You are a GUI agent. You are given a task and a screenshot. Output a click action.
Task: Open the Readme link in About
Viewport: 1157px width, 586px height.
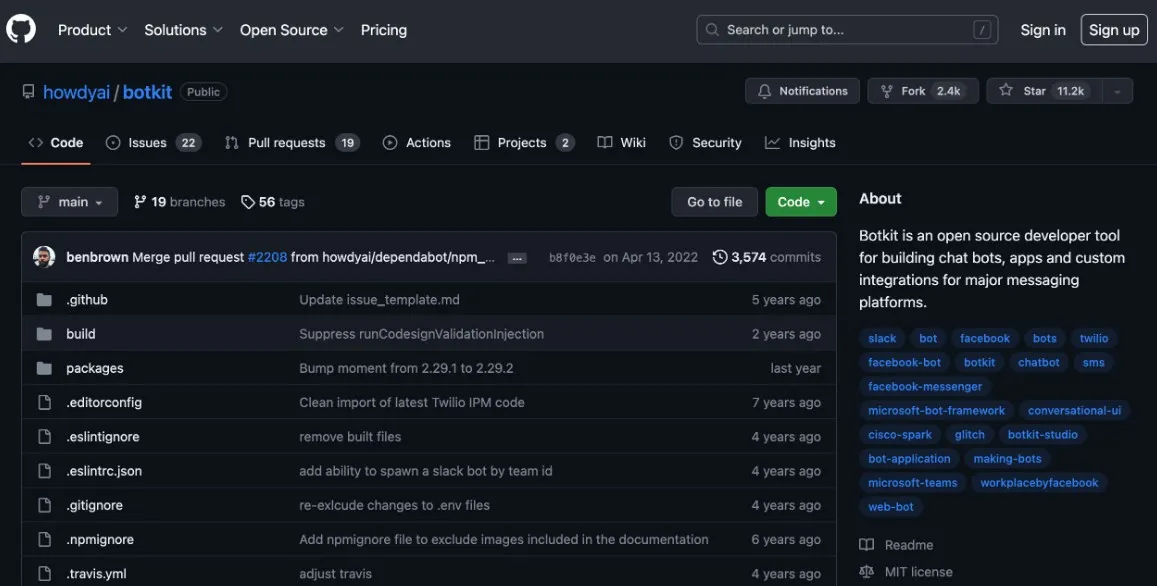(x=897, y=545)
